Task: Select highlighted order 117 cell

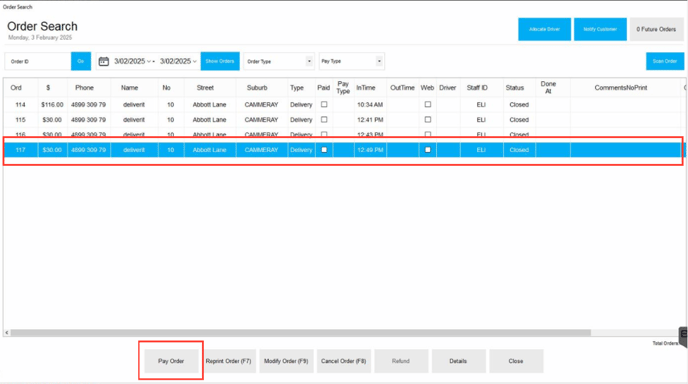Action: [20, 150]
